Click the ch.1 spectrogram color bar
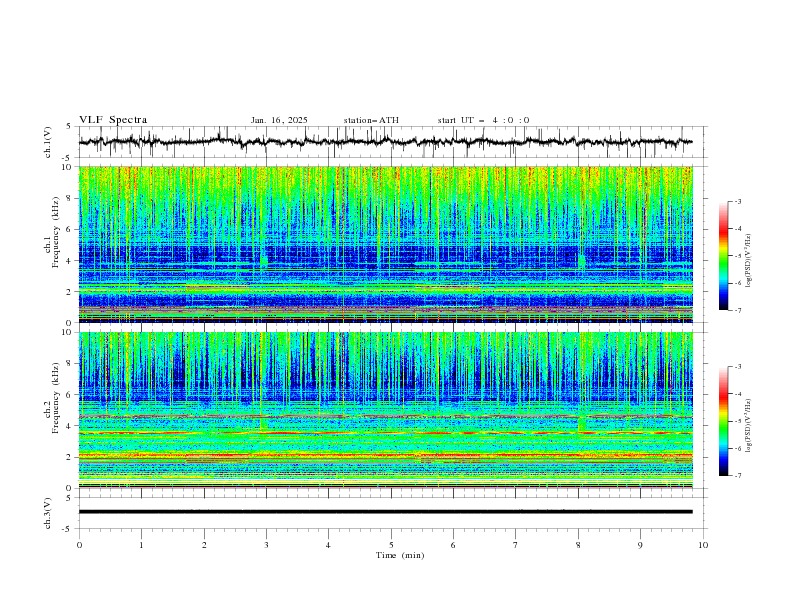 tap(723, 256)
